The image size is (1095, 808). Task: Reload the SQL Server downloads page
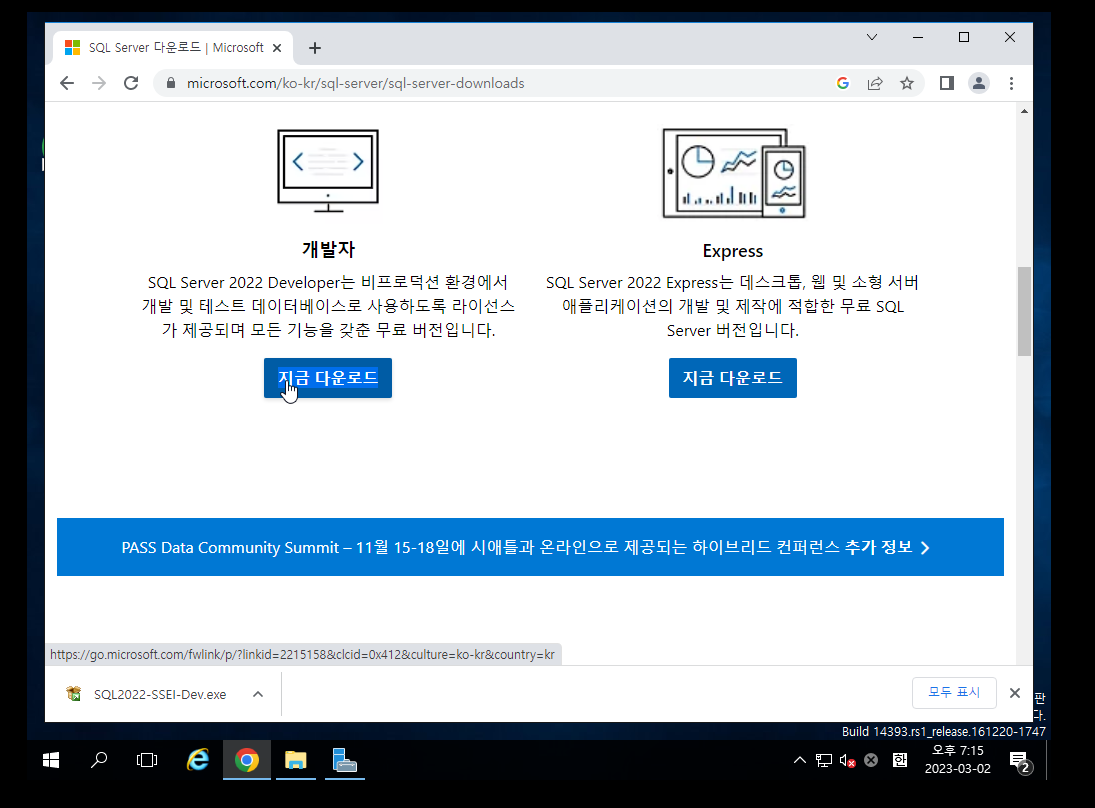coord(131,83)
